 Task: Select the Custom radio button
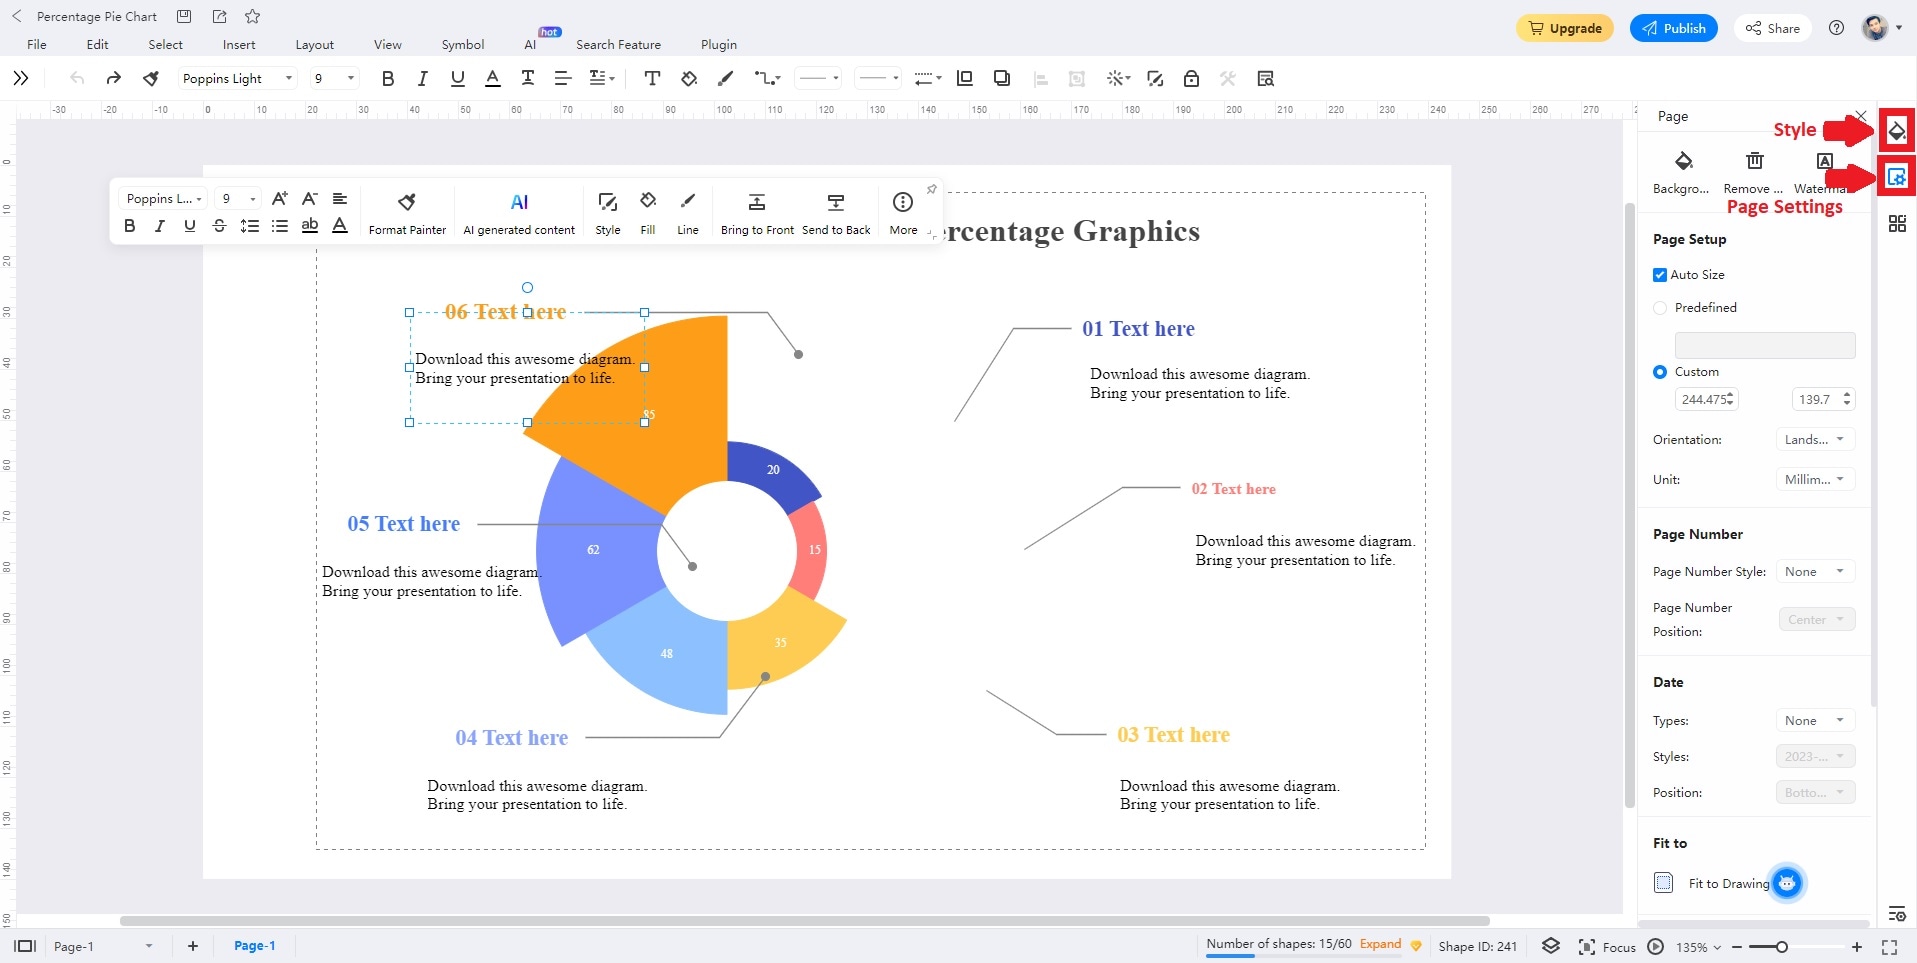[x=1660, y=372]
